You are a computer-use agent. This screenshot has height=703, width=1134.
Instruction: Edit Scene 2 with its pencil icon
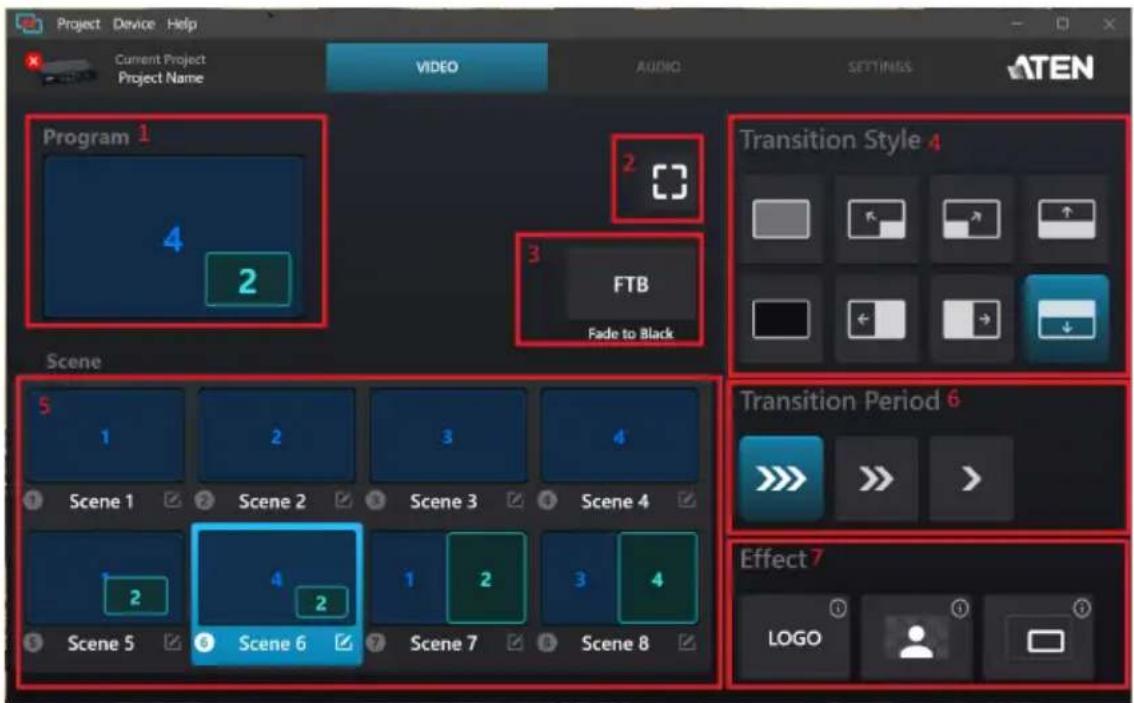pos(344,500)
